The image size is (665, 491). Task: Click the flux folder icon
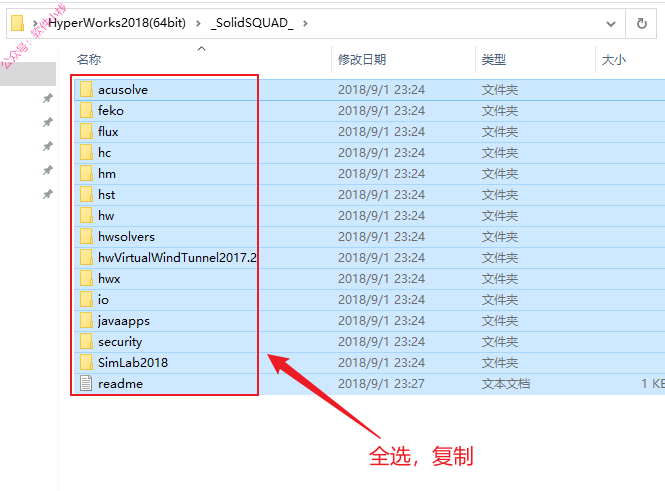87,131
